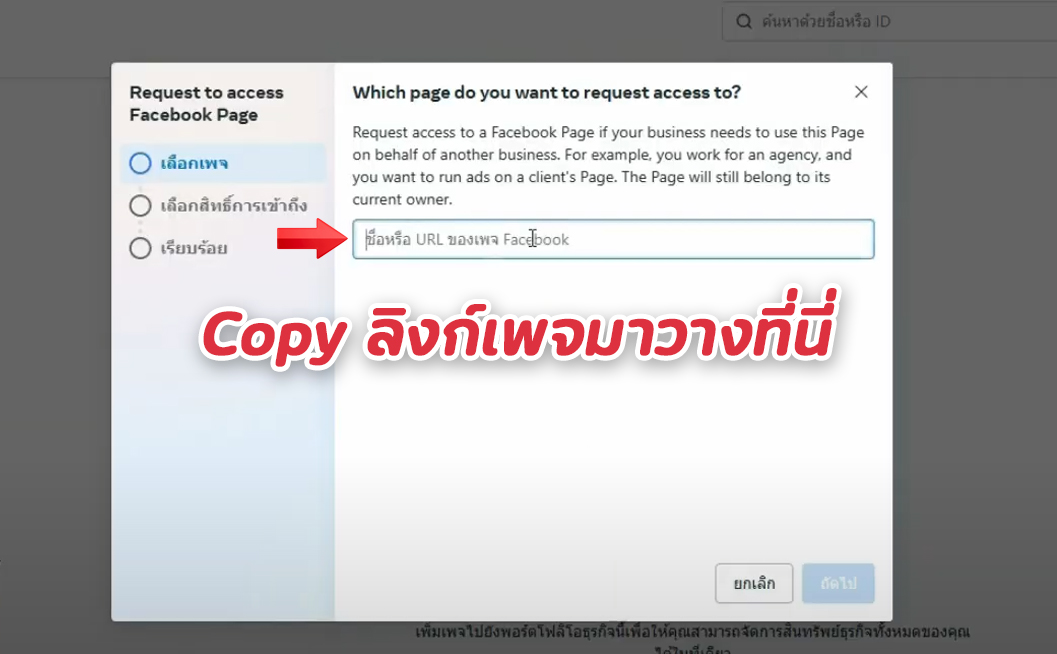Click the magnifier search icon at top
This screenshot has height=654, width=1057.
(744, 22)
